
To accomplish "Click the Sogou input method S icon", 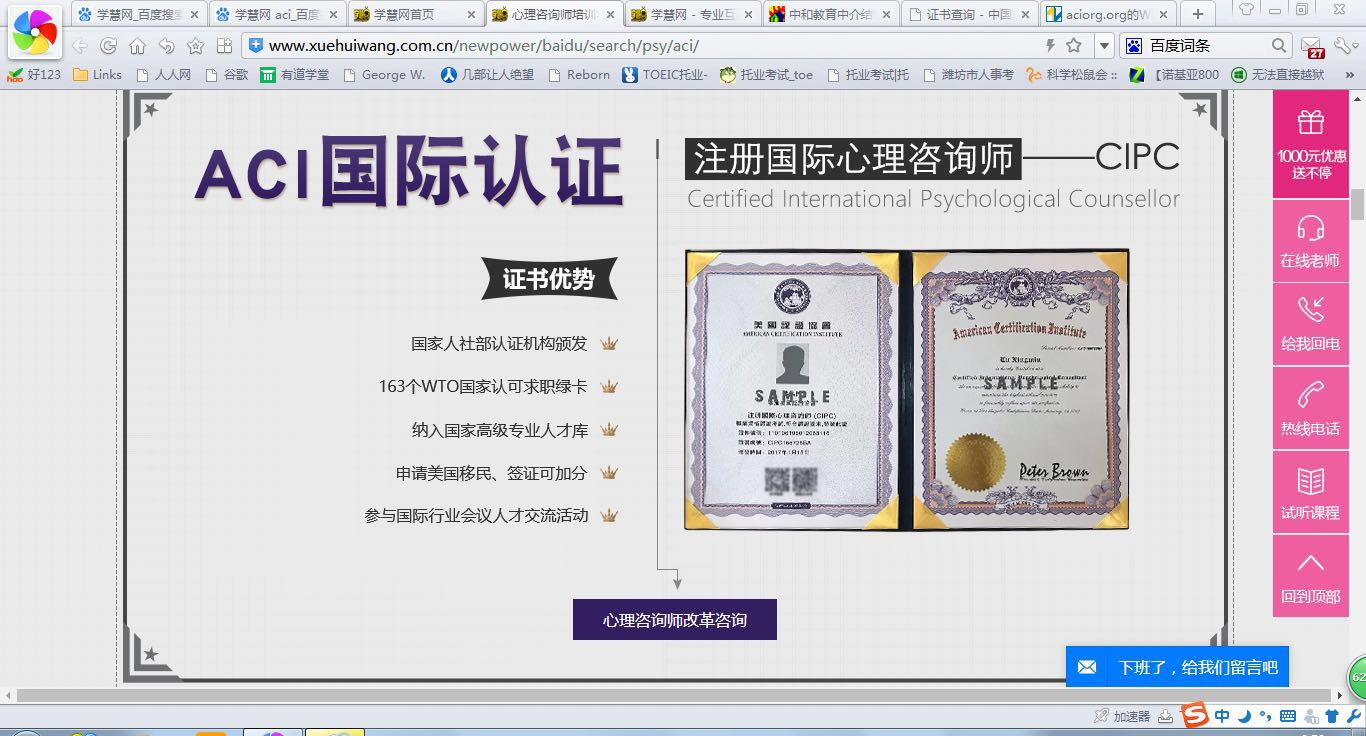I will click(1194, 716).
